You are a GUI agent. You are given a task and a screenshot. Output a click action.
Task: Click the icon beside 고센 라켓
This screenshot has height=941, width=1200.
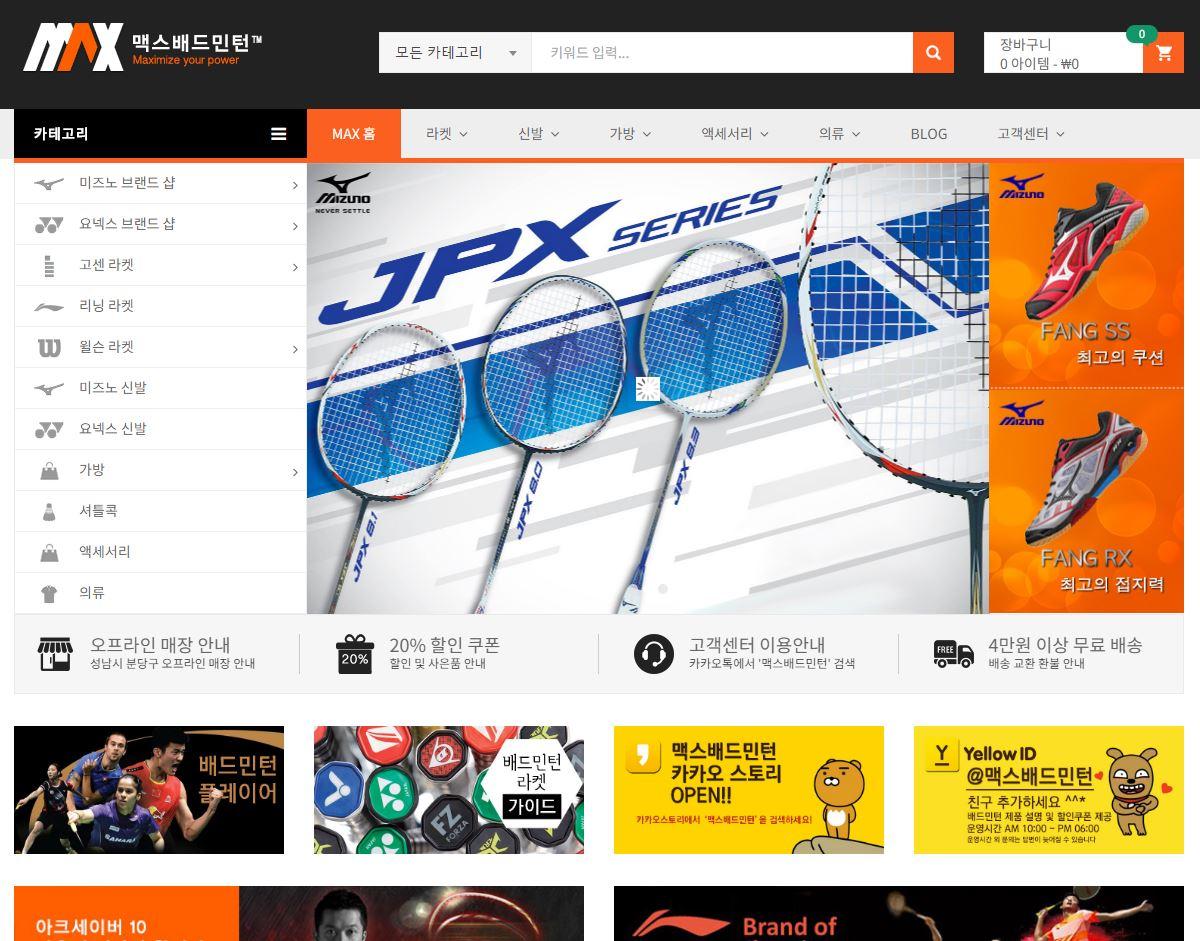(x=49, y=266)
